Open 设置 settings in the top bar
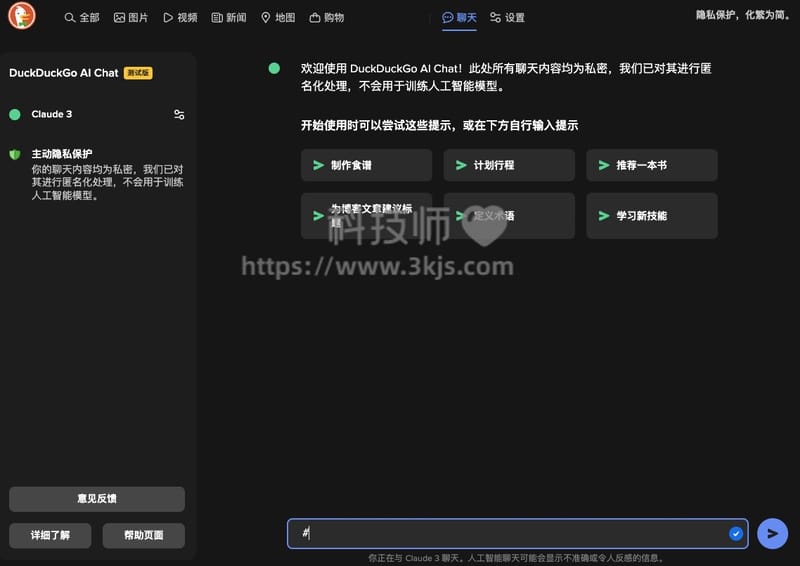Image resolution: width=800 pixels, height=566 pixels. pyautogui.click(x=507, y=18)
